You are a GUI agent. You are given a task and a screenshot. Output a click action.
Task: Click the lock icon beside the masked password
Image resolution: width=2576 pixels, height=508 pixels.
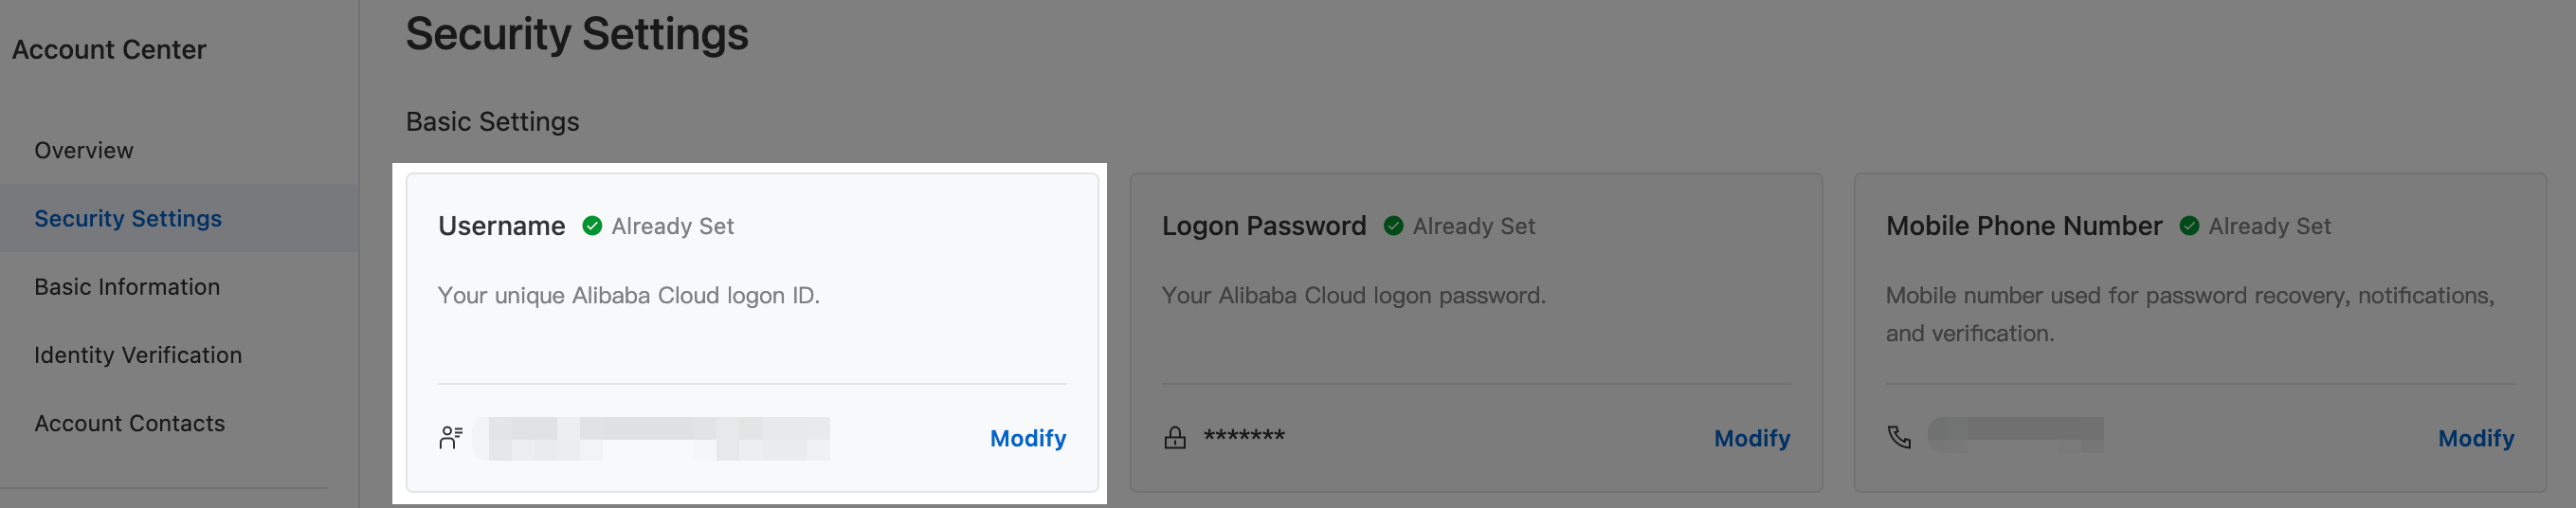point(1175,438)
